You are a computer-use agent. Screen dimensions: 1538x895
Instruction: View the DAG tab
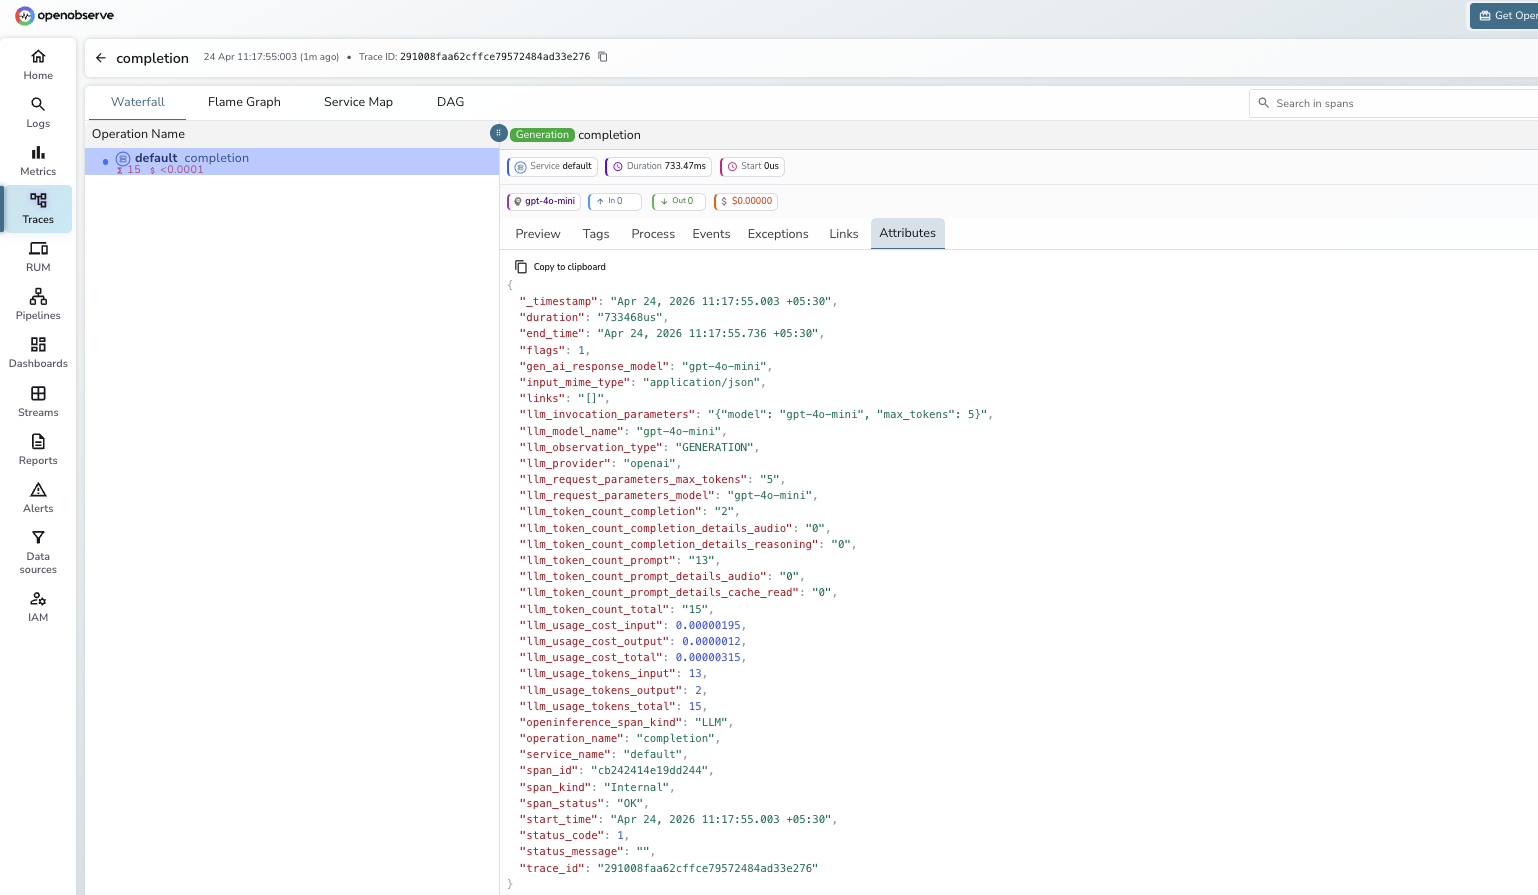(x=449, y=101)
